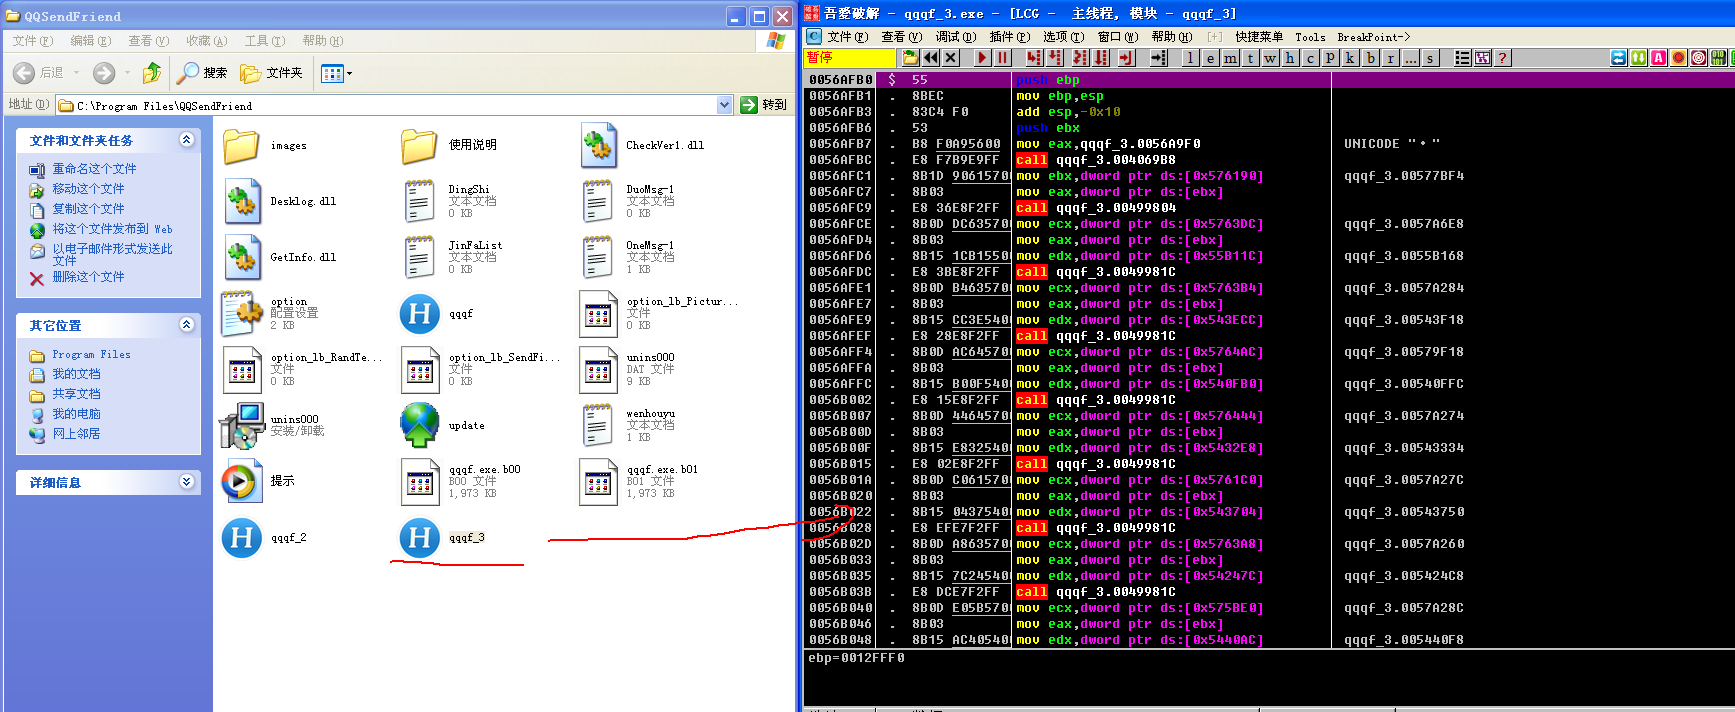
Task: Open Breakpoints window with the 'b' button
Action: tap(1370, 58)
